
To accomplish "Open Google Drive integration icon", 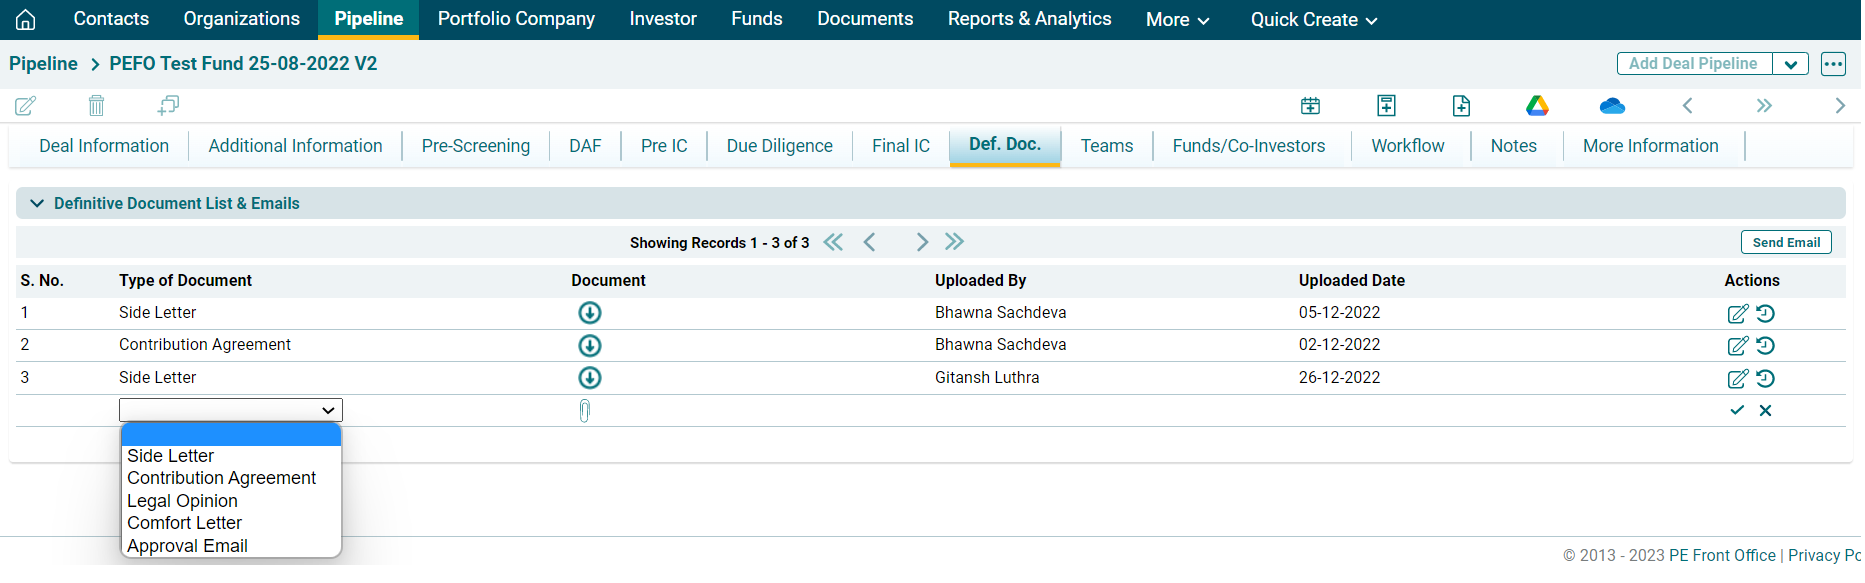I will pyautogui.click(x=1537, y=105).
